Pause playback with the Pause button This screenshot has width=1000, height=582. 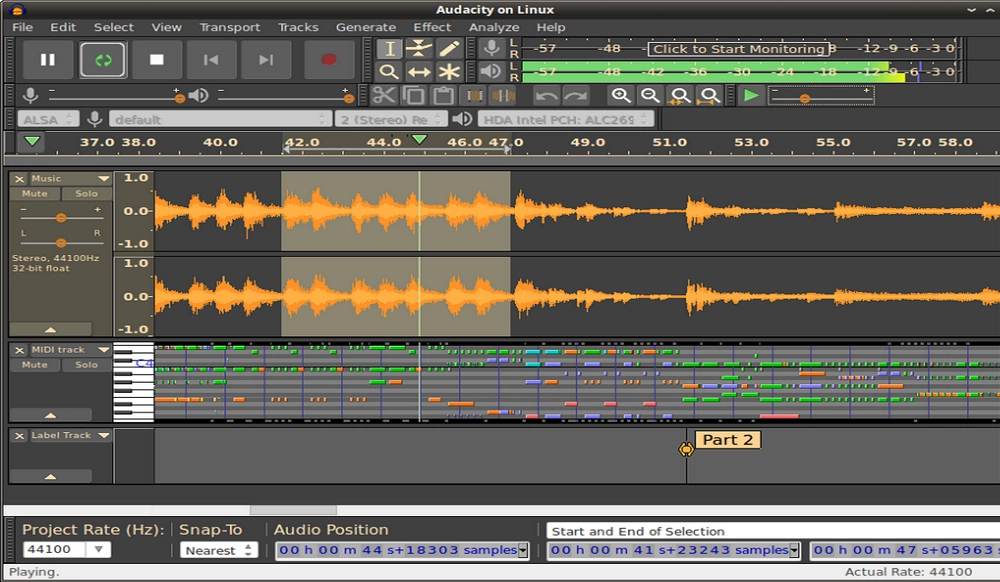click(48, 60)
